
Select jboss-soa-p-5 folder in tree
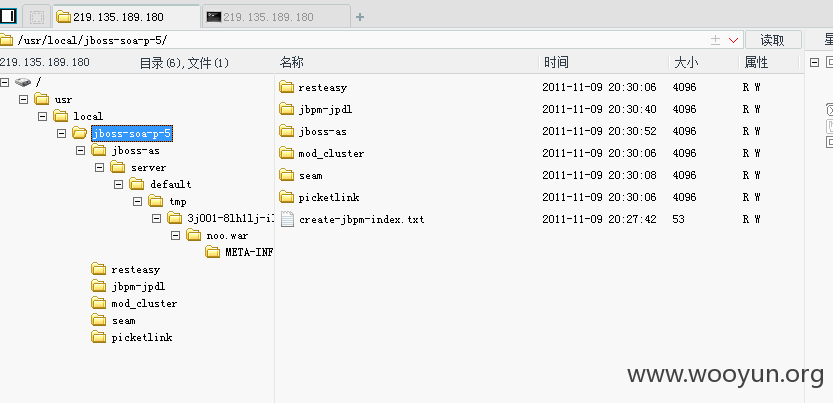tap(132, 133)
